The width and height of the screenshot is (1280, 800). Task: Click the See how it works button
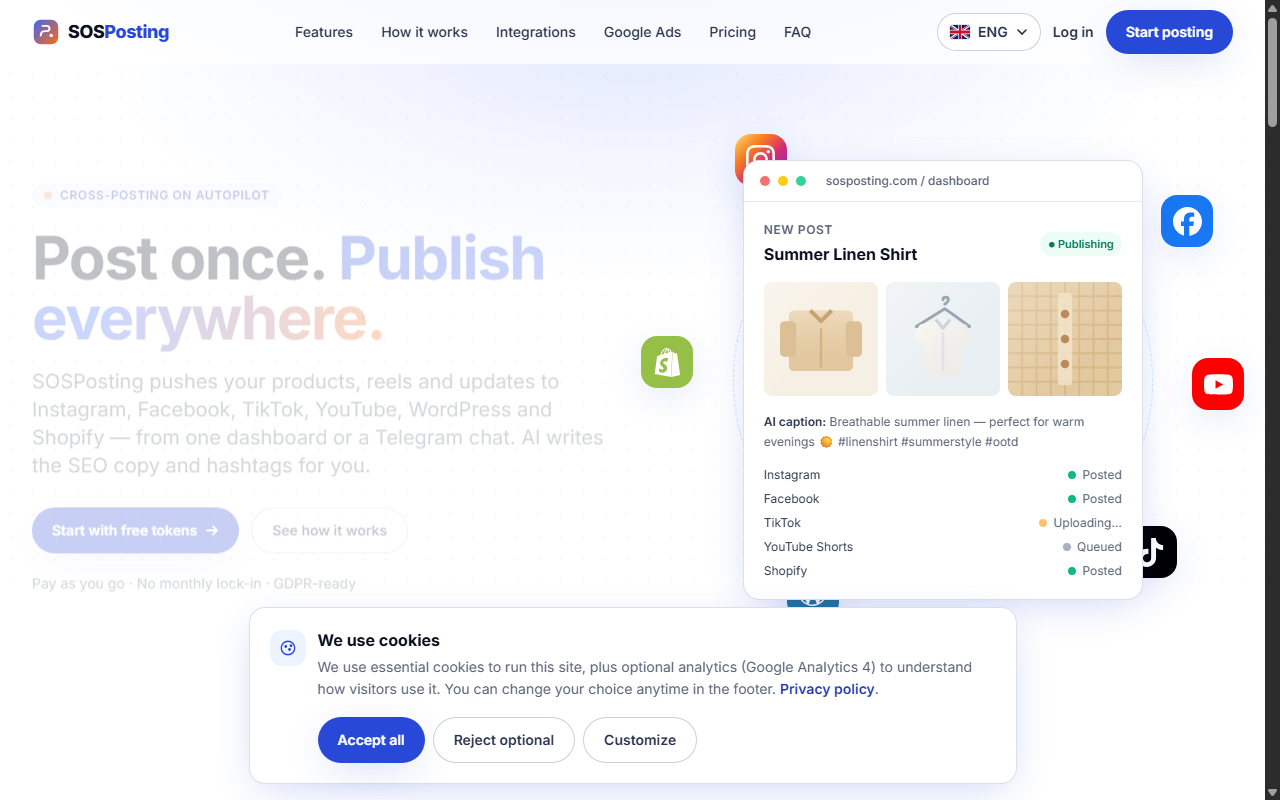pyautogui.click(x=329, y=530)
